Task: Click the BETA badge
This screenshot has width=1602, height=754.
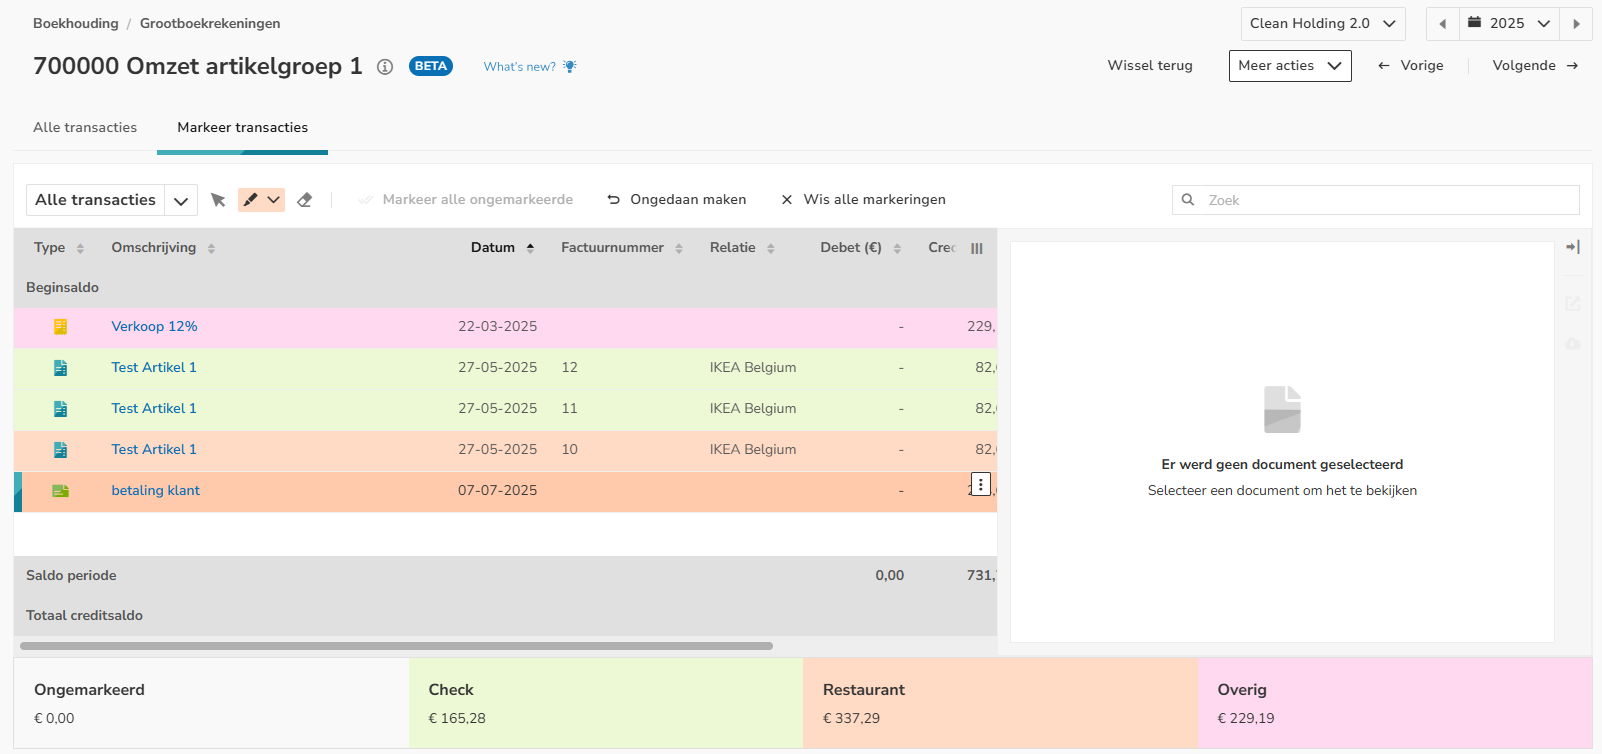Action: (431, 67)
